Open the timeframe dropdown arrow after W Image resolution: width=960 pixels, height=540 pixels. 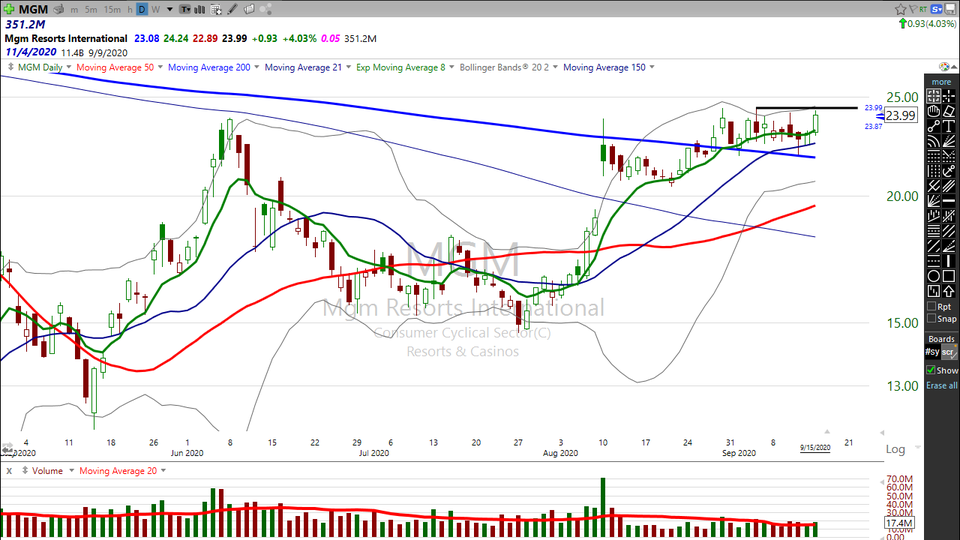pyautogui.click(x=170, y=9)
